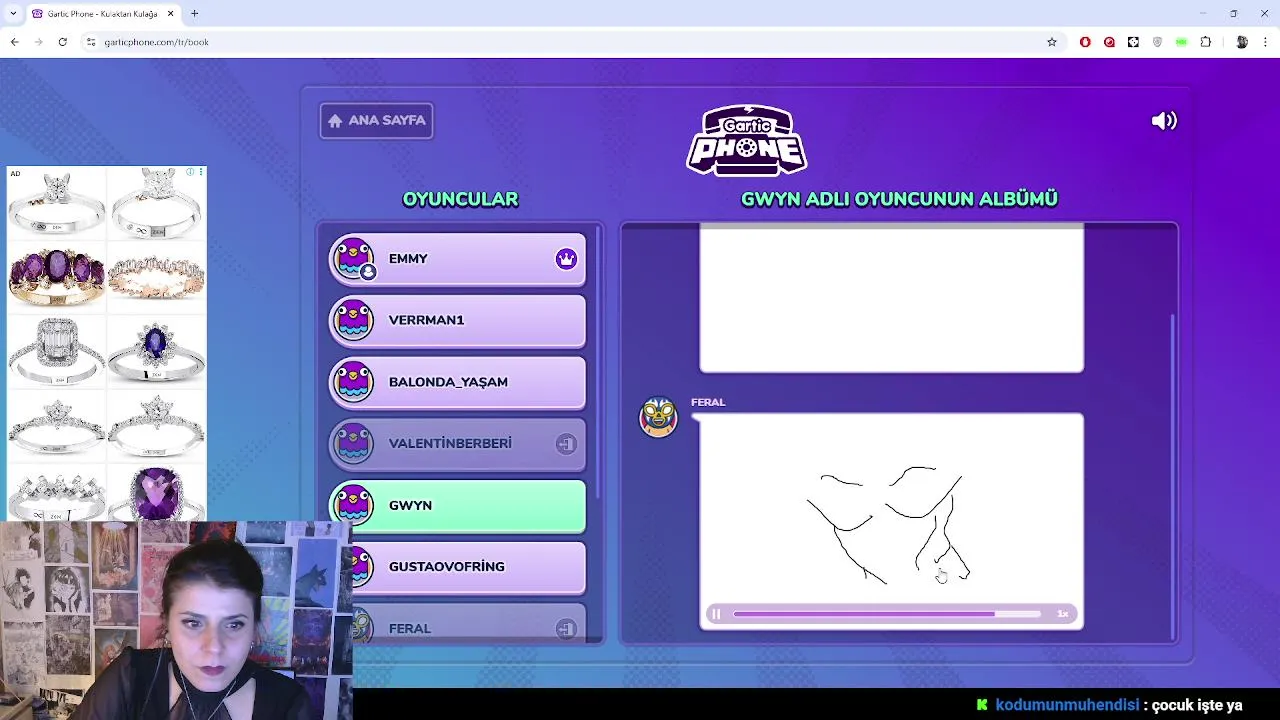The image size is (1280, 720).
Task: Click the exit icon beside FERAL
Action: 566,629
